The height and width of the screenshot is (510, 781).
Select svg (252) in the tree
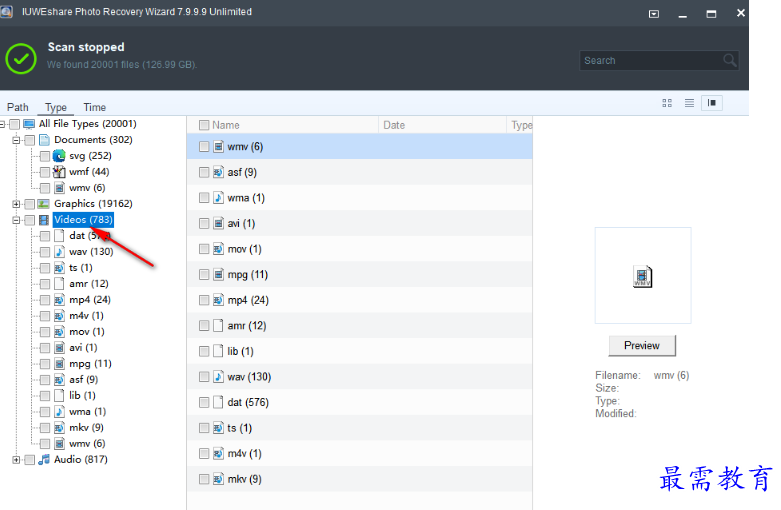(x=90, y=156)
